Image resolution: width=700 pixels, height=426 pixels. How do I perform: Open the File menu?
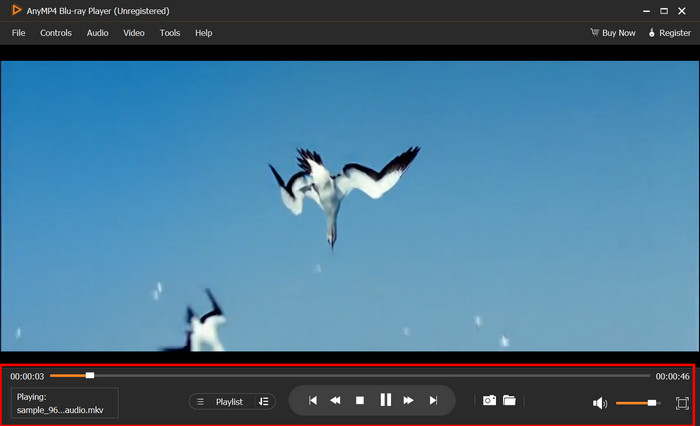[18, 33]
